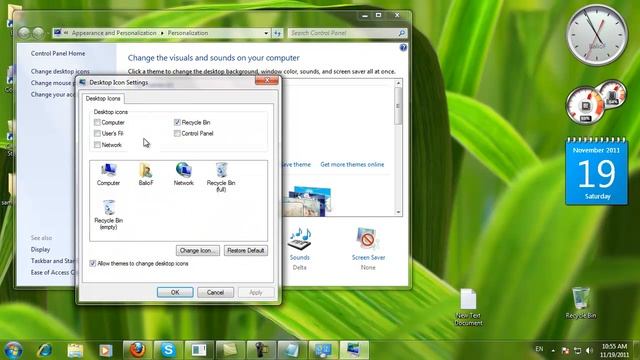
Task: Open Windows Media Player from taskbar
Action: point(106,350)
